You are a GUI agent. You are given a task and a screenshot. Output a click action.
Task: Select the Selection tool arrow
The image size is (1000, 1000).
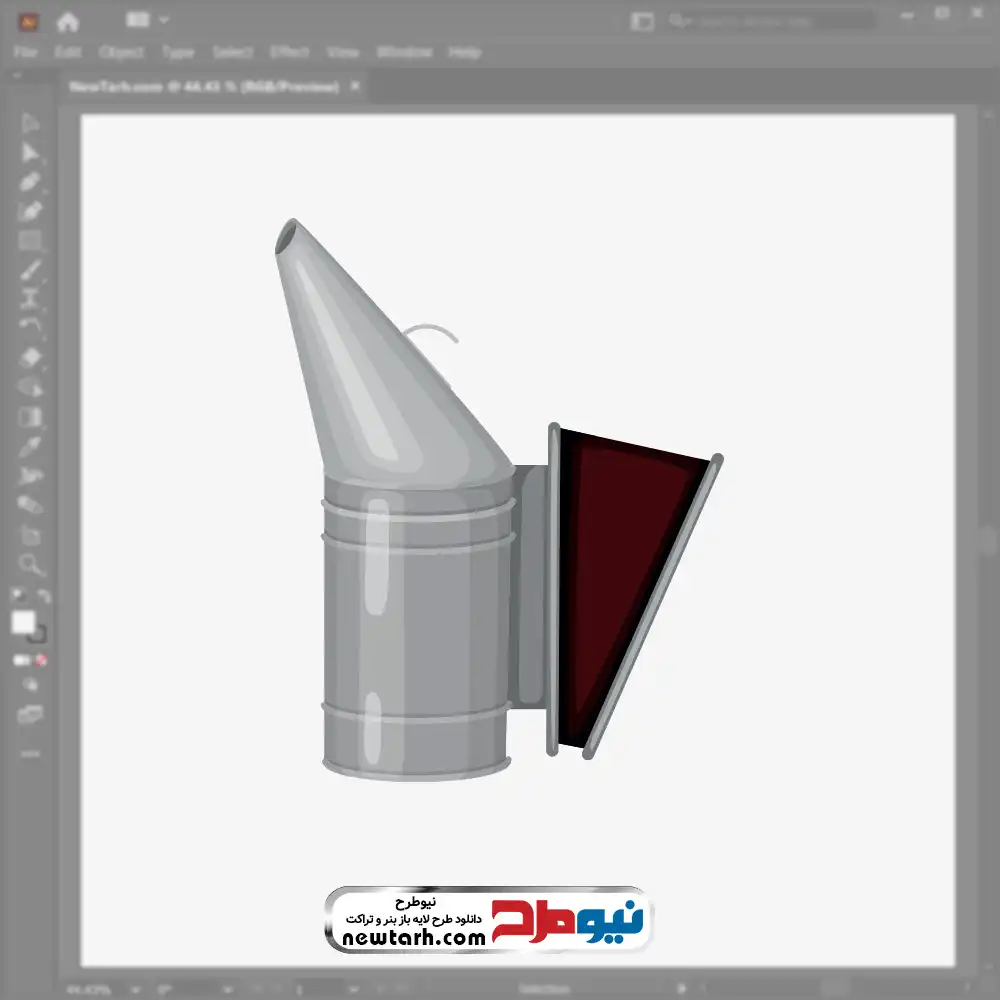(x=30, y=123)
